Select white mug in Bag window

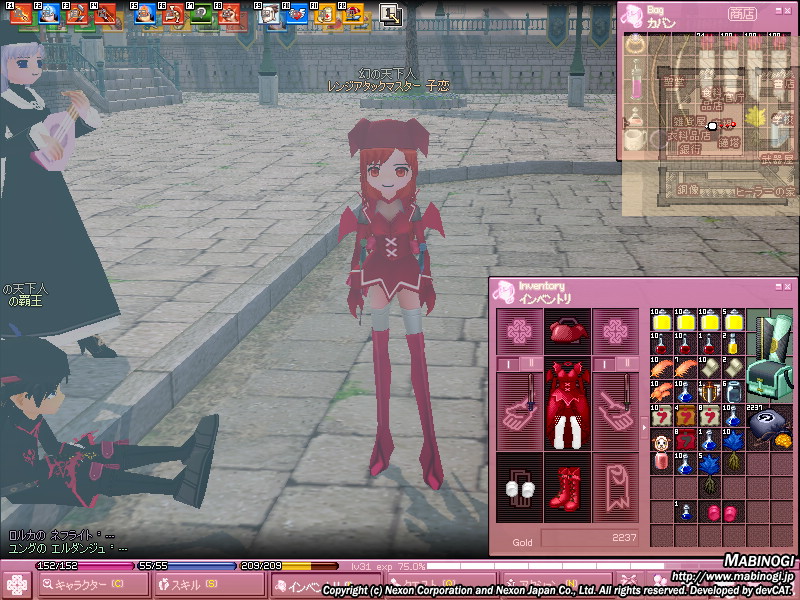click(635, 139)
